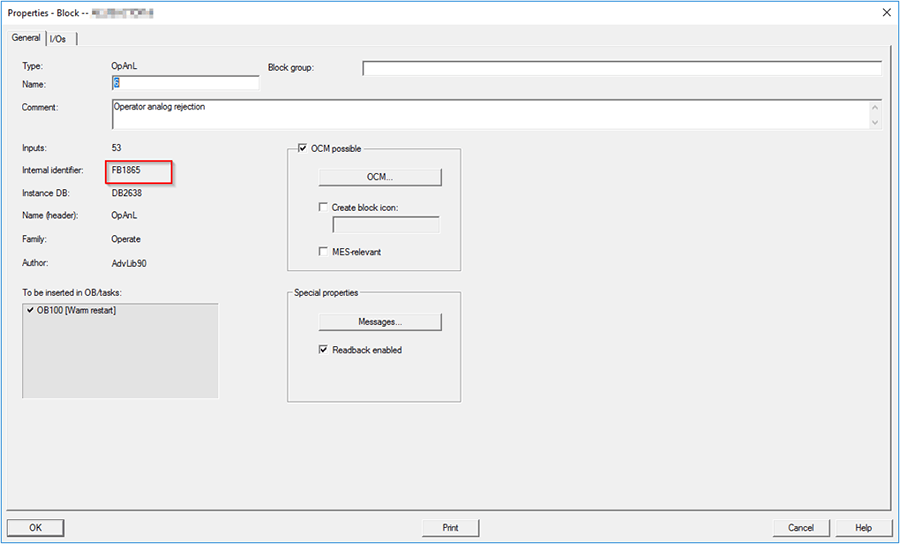
Task: Toggle the Readback enabled checkbox
Action: click(x=324, y=349)
